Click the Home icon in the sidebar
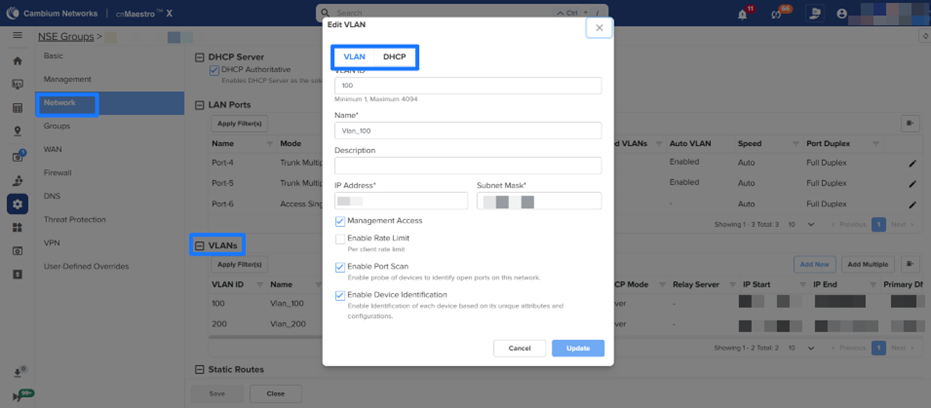 [17, 61]
